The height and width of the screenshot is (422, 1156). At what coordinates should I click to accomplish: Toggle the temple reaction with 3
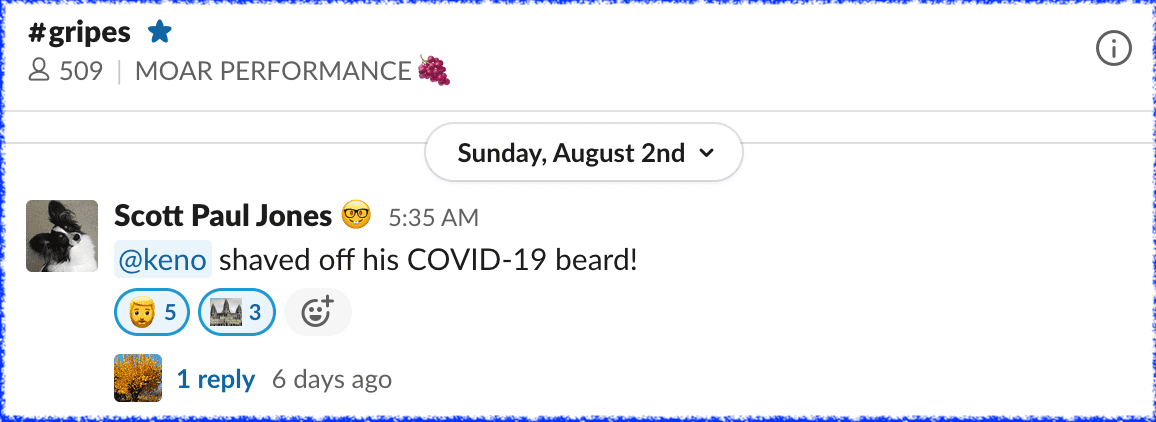[237, 313]
